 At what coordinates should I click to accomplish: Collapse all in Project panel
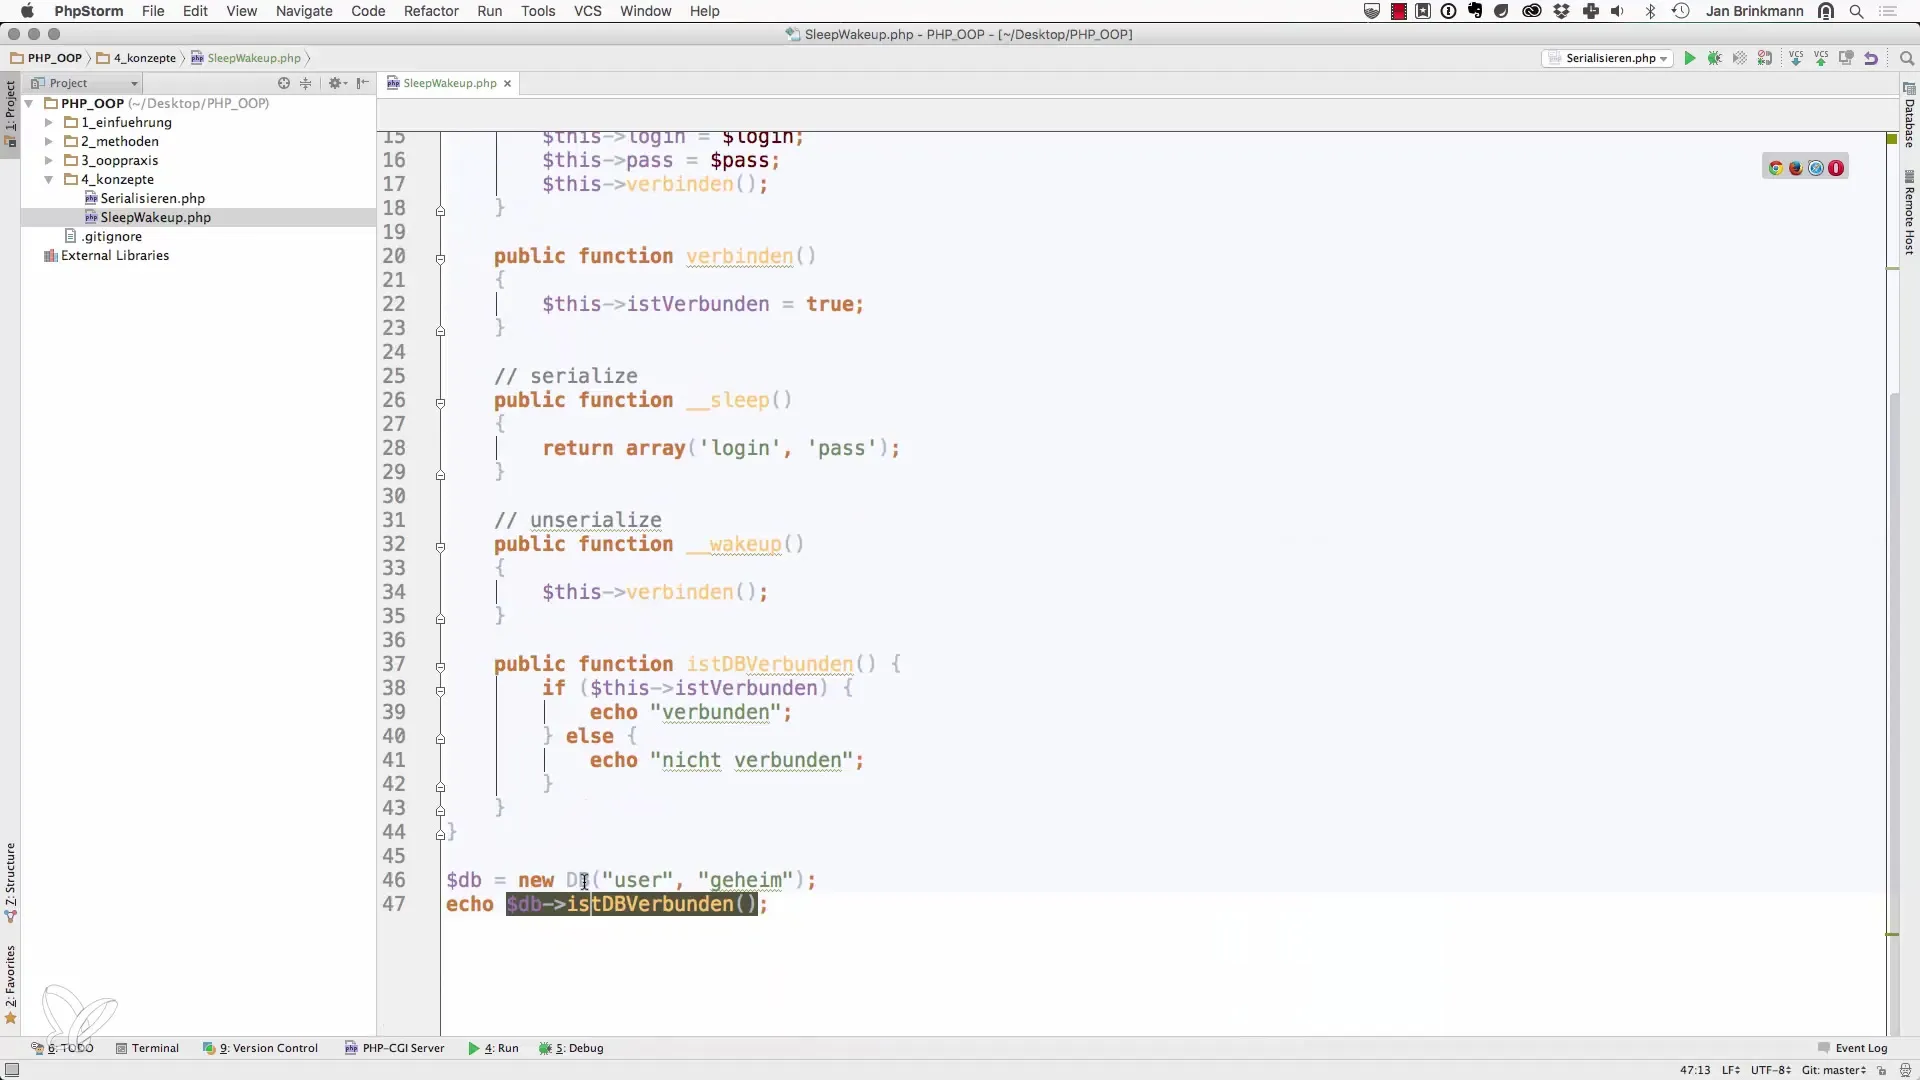pos(306,83)
